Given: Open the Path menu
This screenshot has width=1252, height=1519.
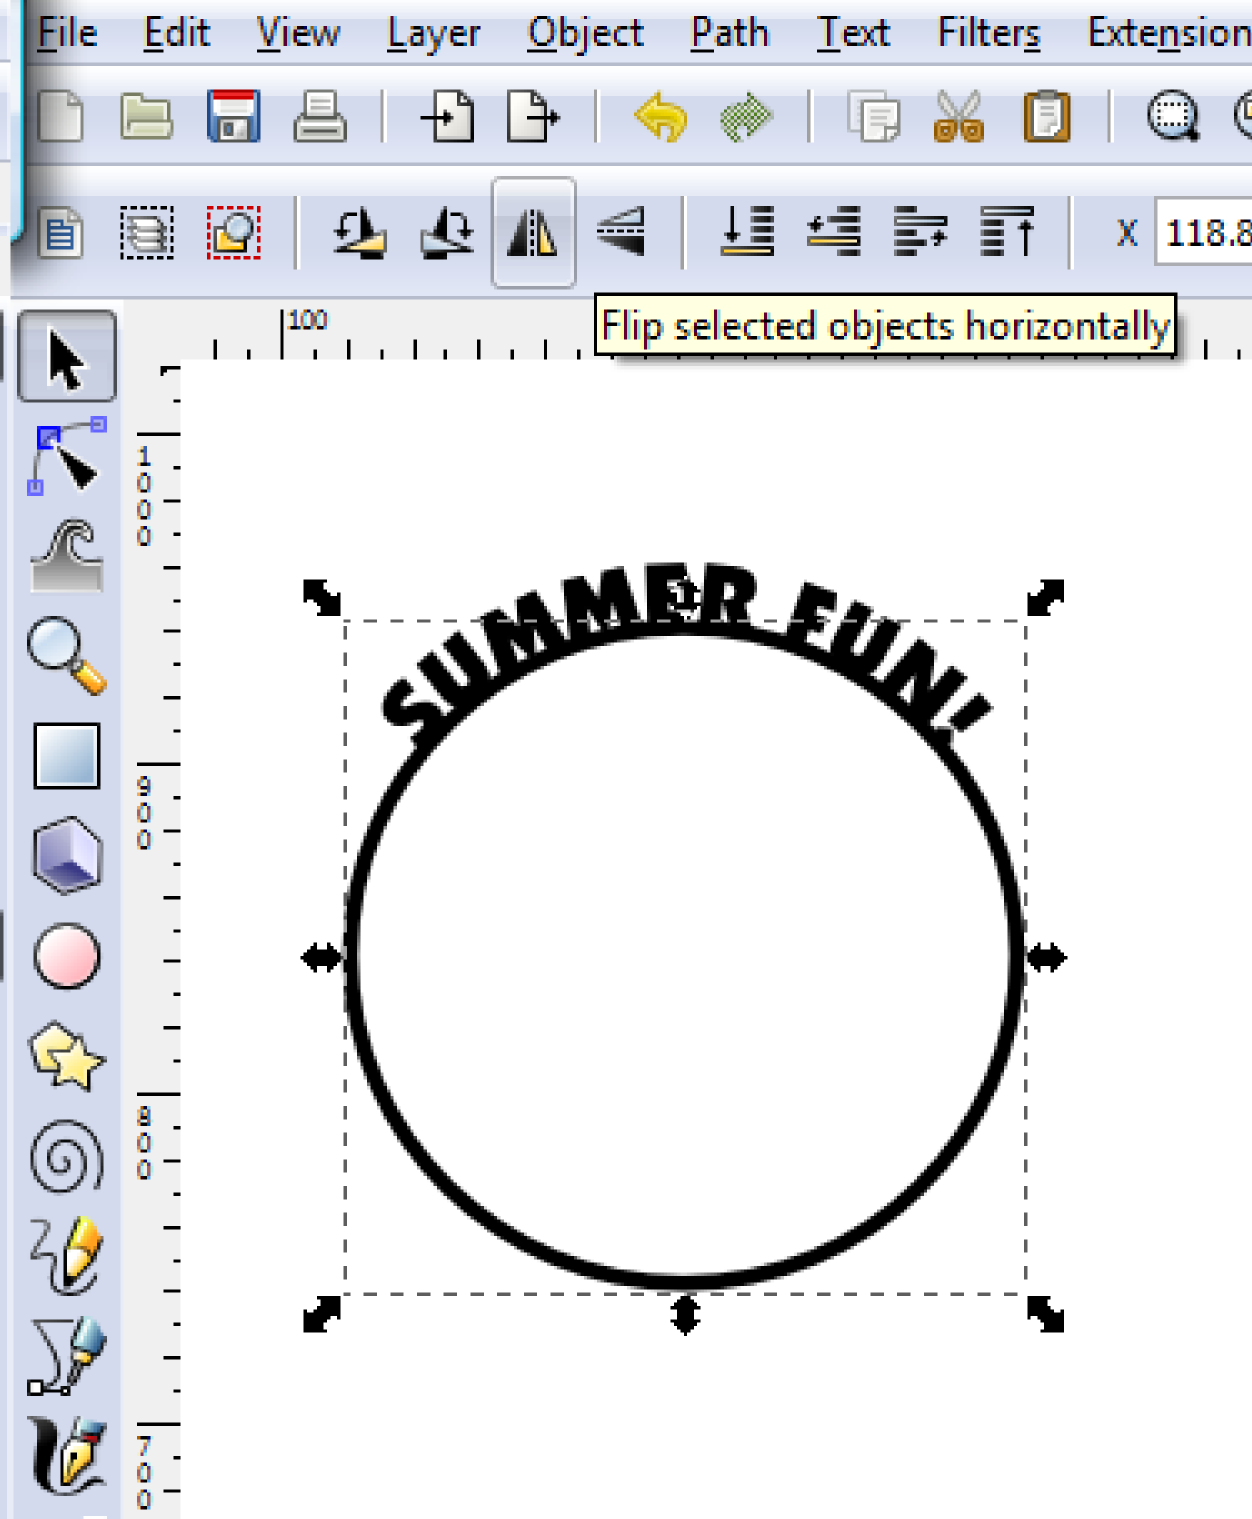Looking at the screenshot, I should click(728, 31).
